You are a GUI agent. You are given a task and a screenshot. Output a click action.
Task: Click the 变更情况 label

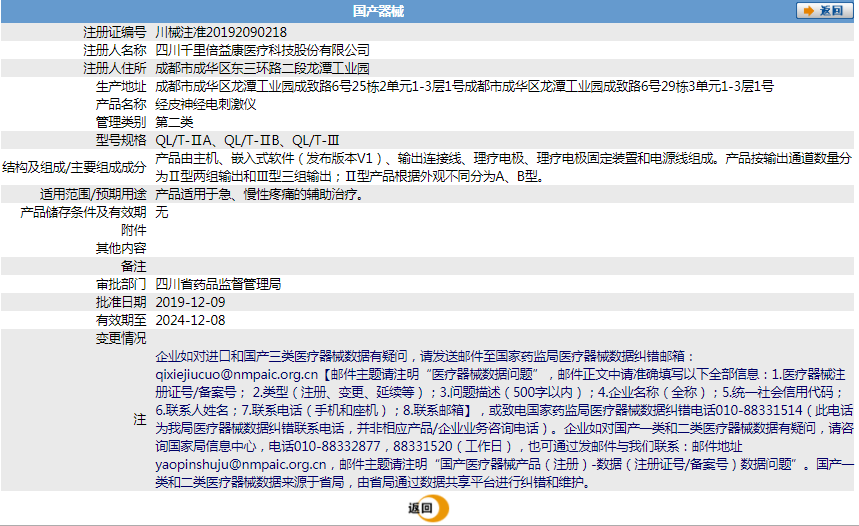click(121, 339)
